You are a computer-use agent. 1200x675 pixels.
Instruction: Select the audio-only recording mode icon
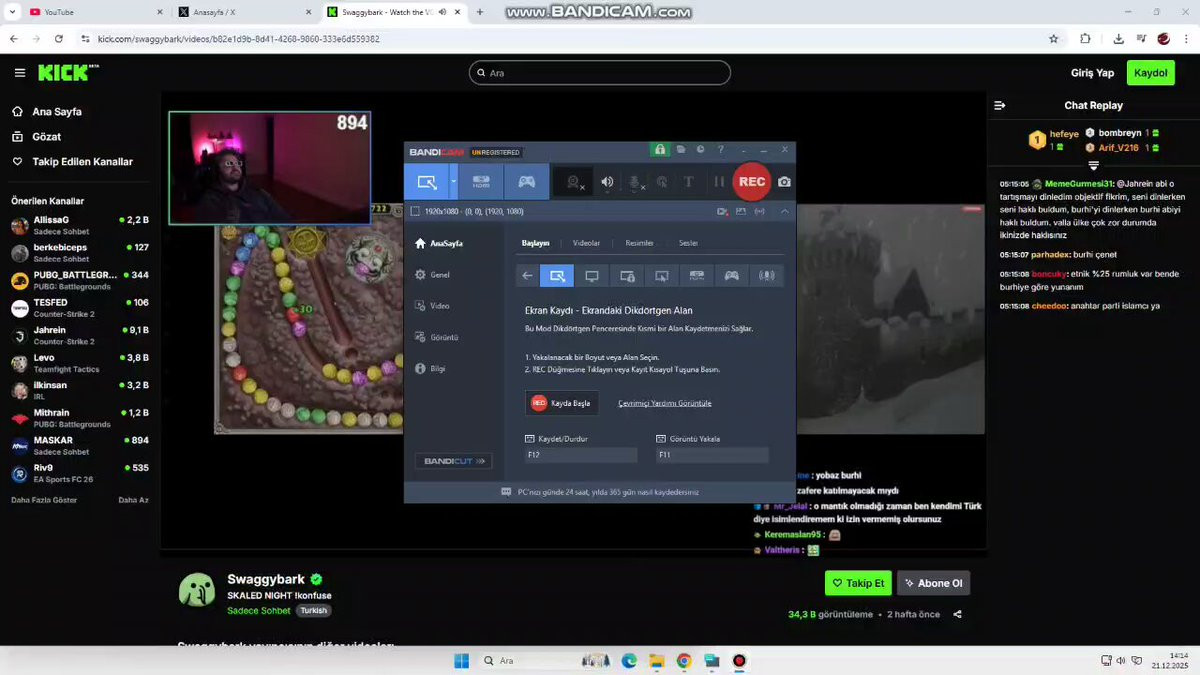pos(767,276)
